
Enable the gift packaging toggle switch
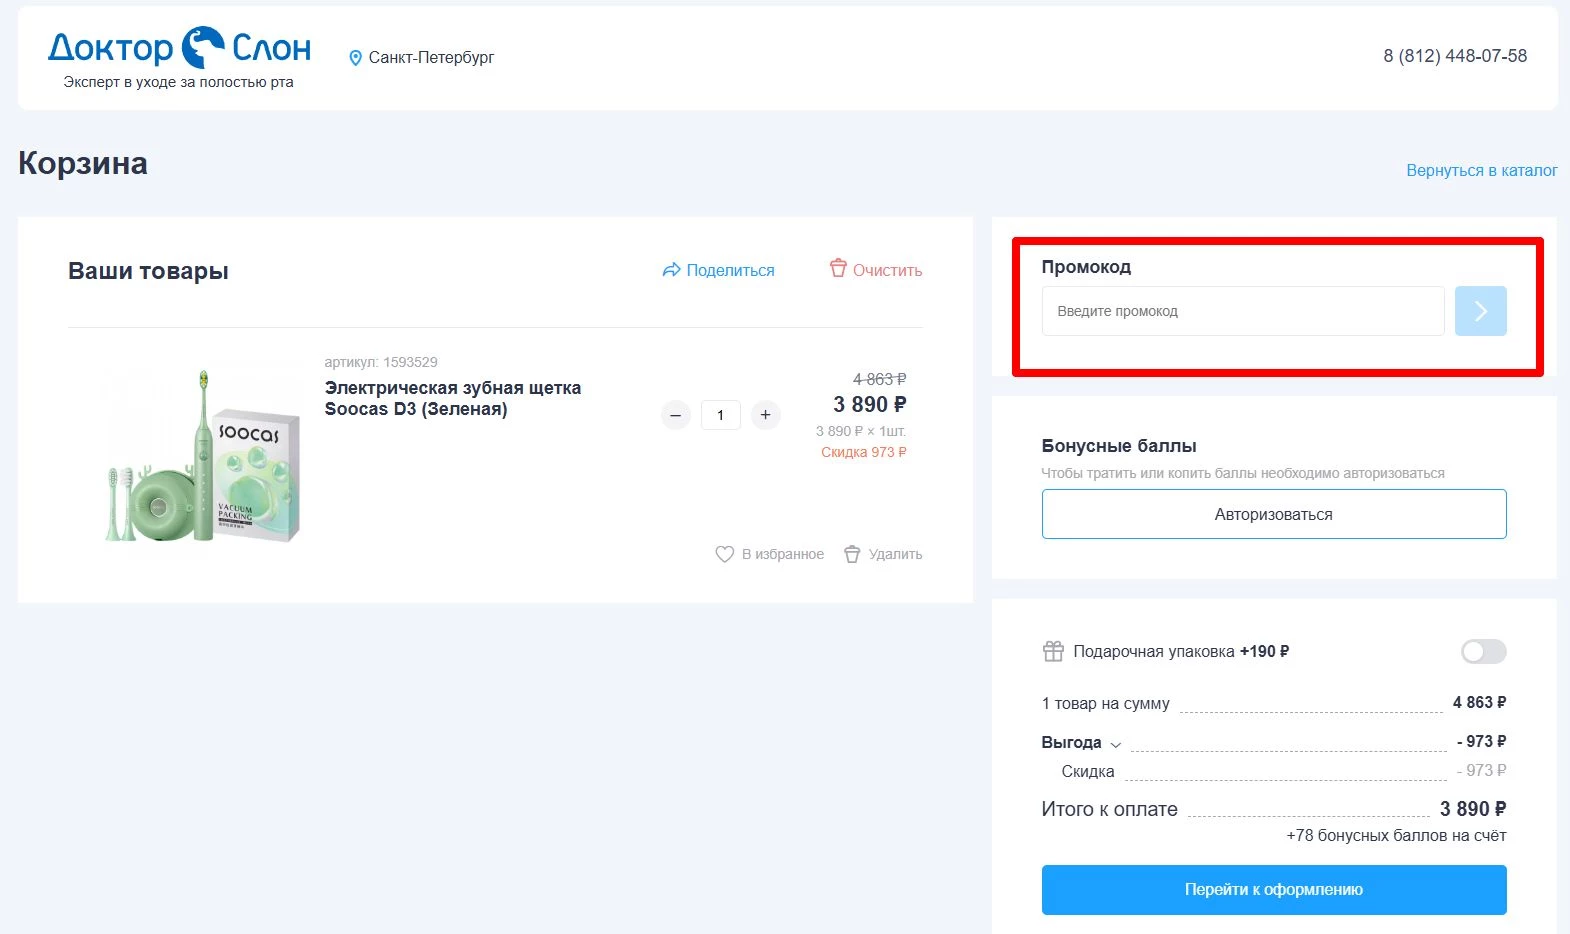[1483, 652]
